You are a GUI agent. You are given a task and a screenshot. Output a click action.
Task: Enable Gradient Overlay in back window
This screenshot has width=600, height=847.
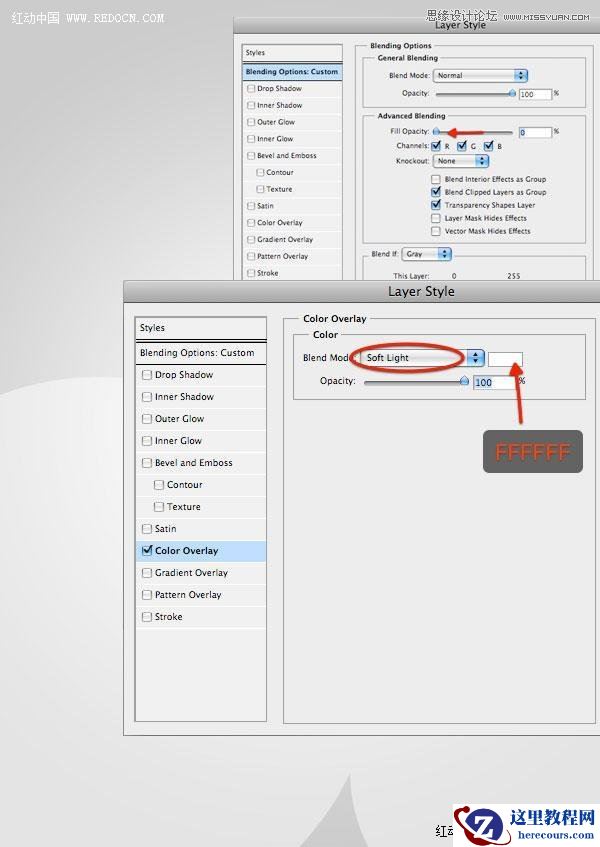tap(251, 239)
